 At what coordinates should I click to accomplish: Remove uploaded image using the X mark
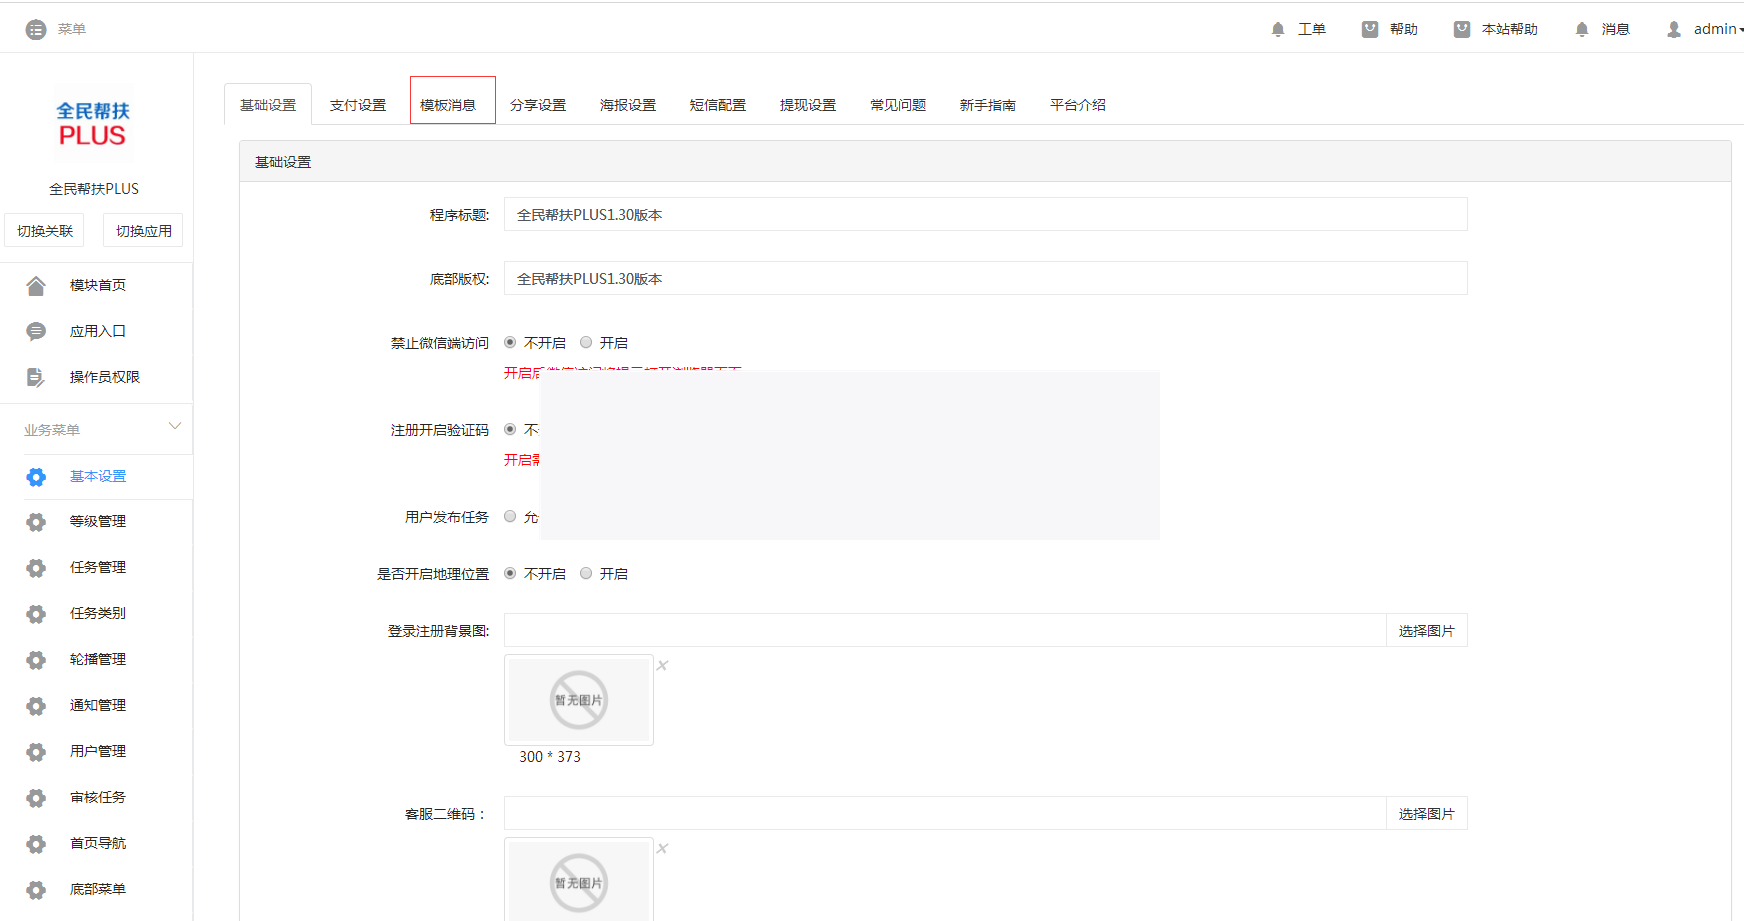point(662,664)
